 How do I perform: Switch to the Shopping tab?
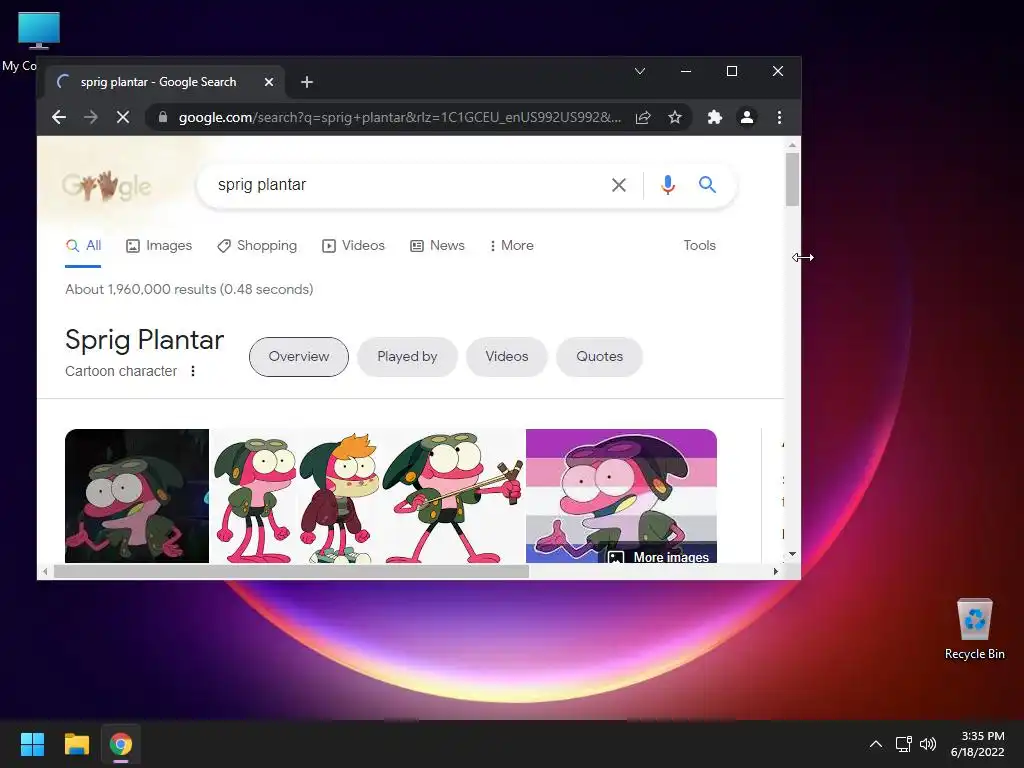click(x=257, y=246)
